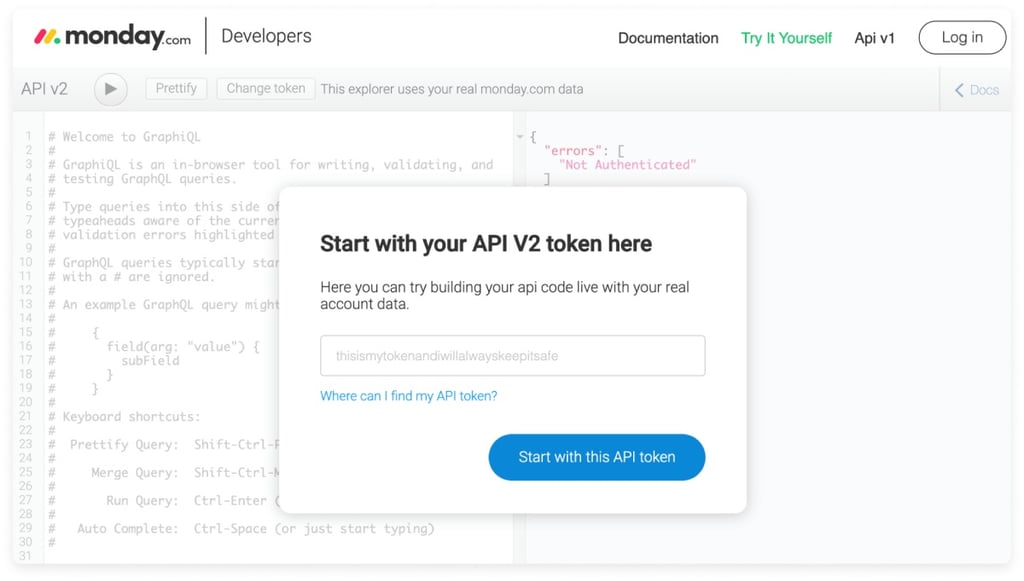The width and height of the screenshot is (1024, 581).
Task: Switch to Try It Yourself
Action: 786,38
